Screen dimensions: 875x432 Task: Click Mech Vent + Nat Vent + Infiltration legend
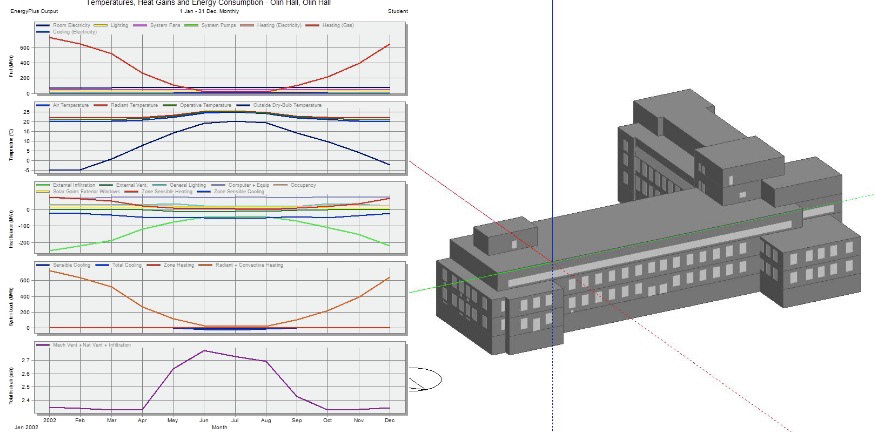point(84,345)
